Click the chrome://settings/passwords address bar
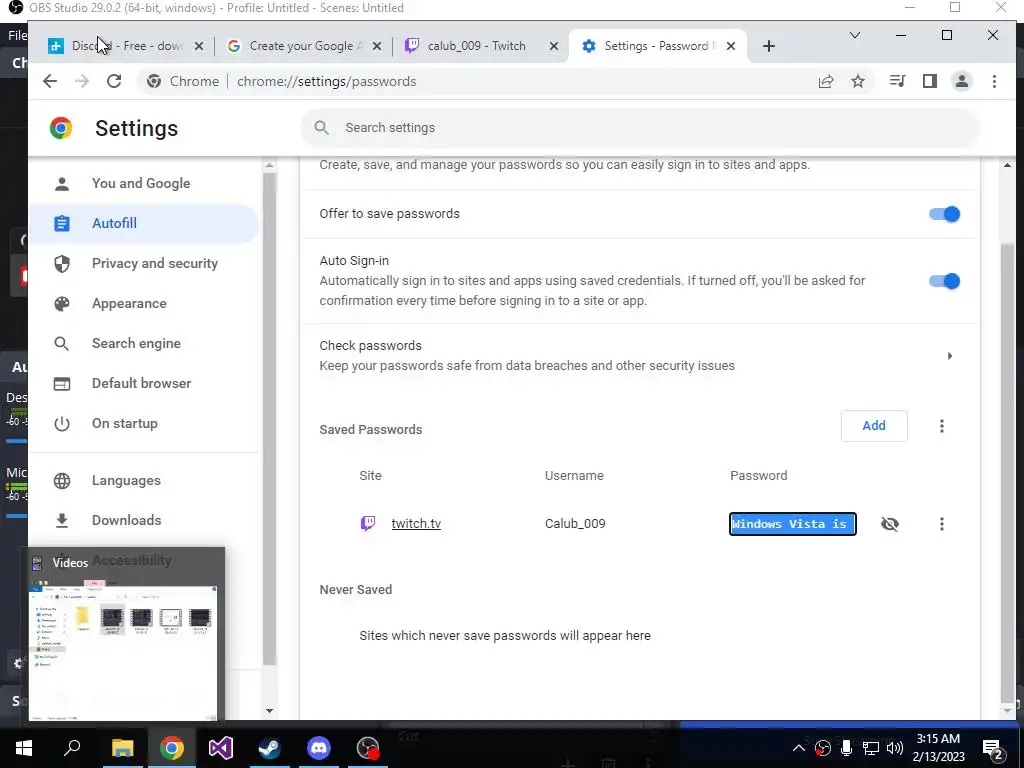The image size is (1024, 768). click(327, 82)
